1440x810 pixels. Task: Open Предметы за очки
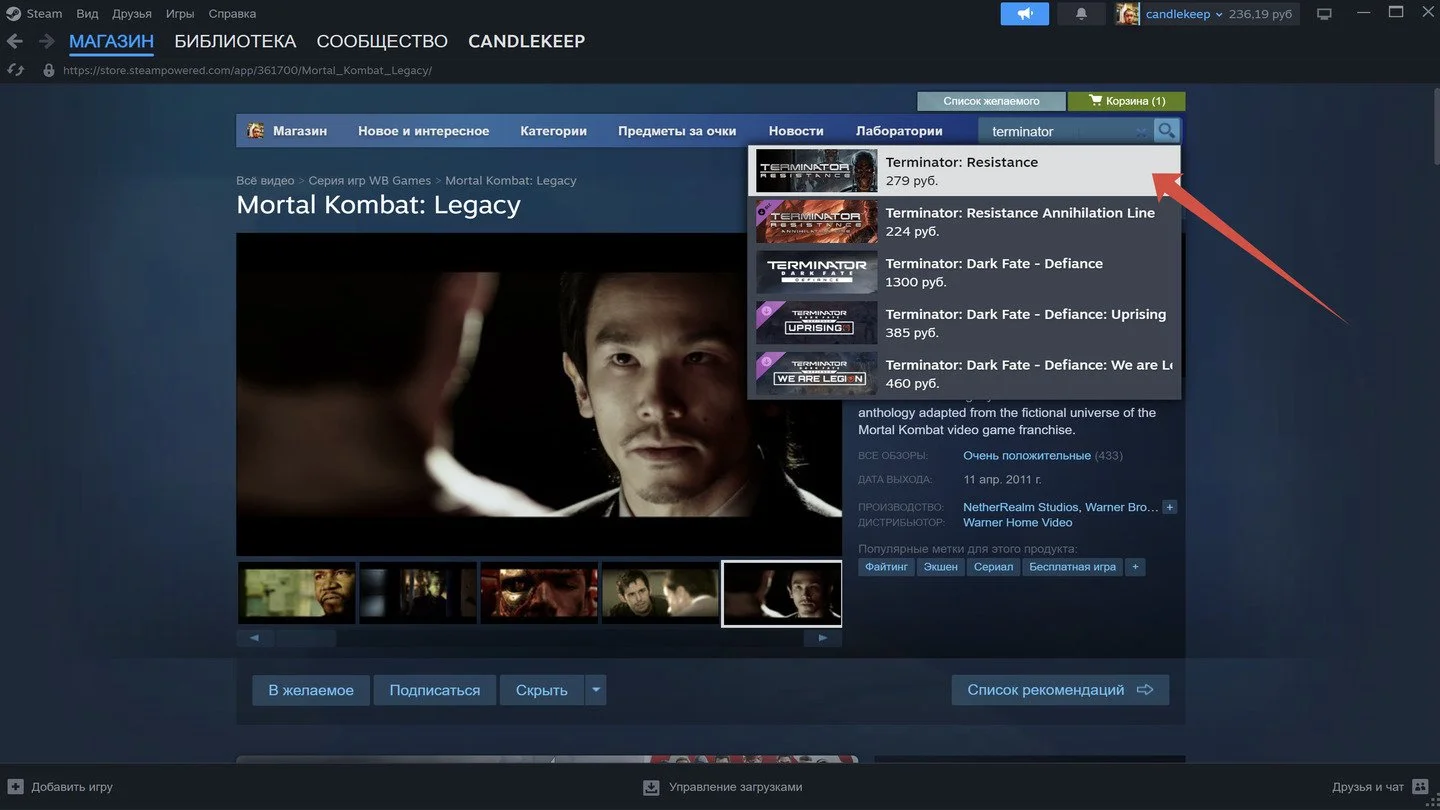point(677,131)
